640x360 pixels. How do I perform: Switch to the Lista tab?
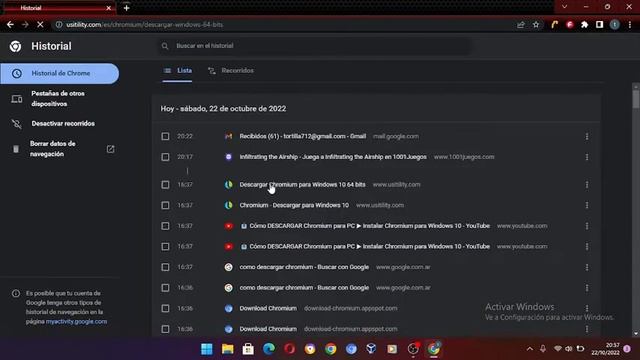coord(177,71)
